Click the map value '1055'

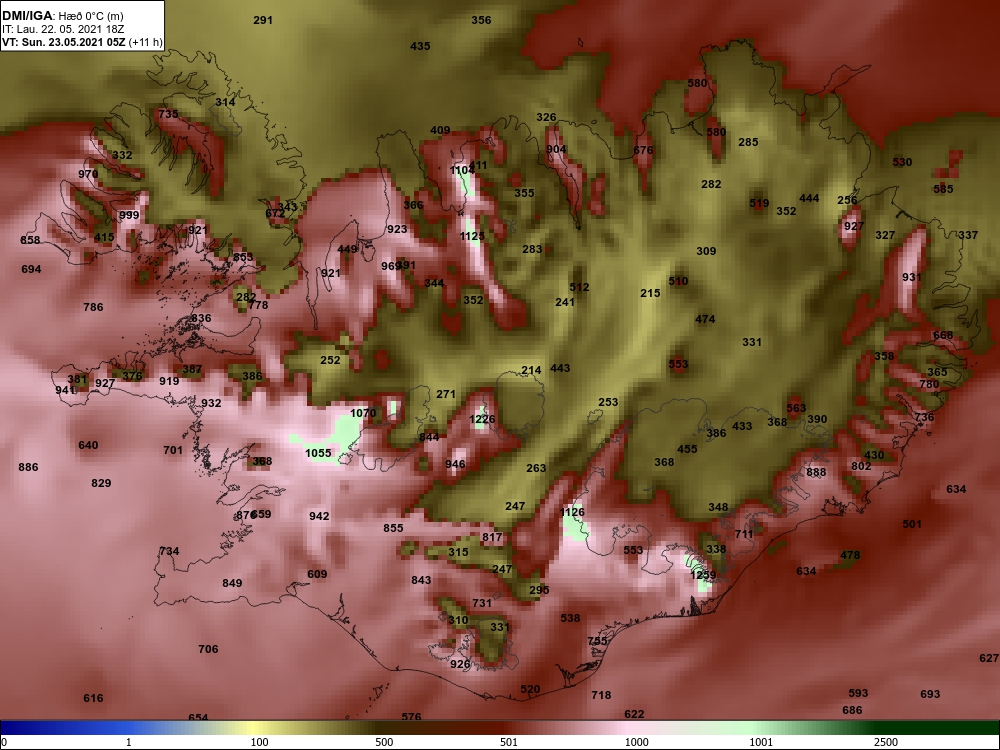point(318,453)
